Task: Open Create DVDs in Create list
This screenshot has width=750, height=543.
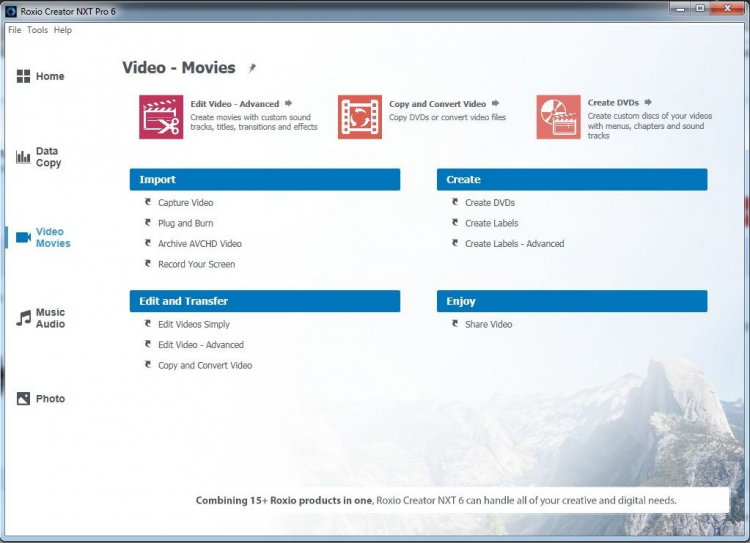Action: tap(490, 203)
